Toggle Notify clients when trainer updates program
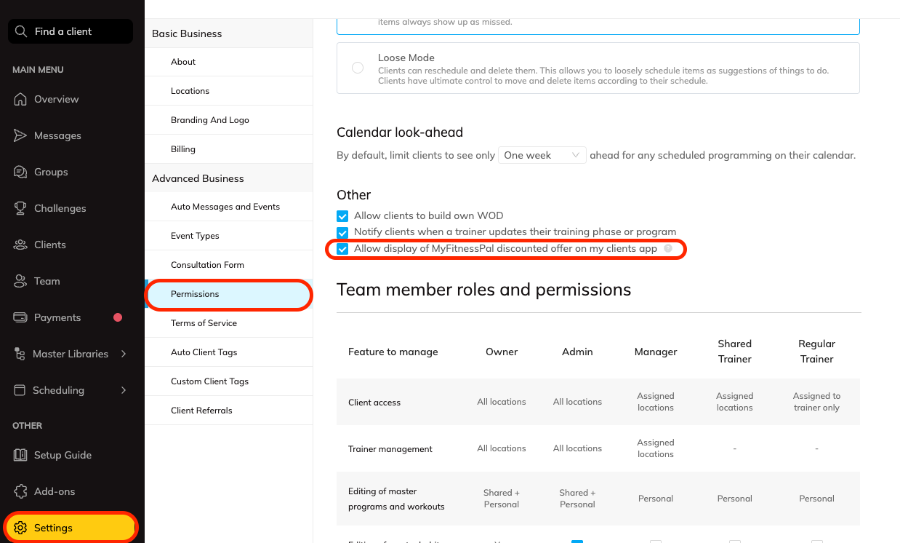 click(343, 232)
